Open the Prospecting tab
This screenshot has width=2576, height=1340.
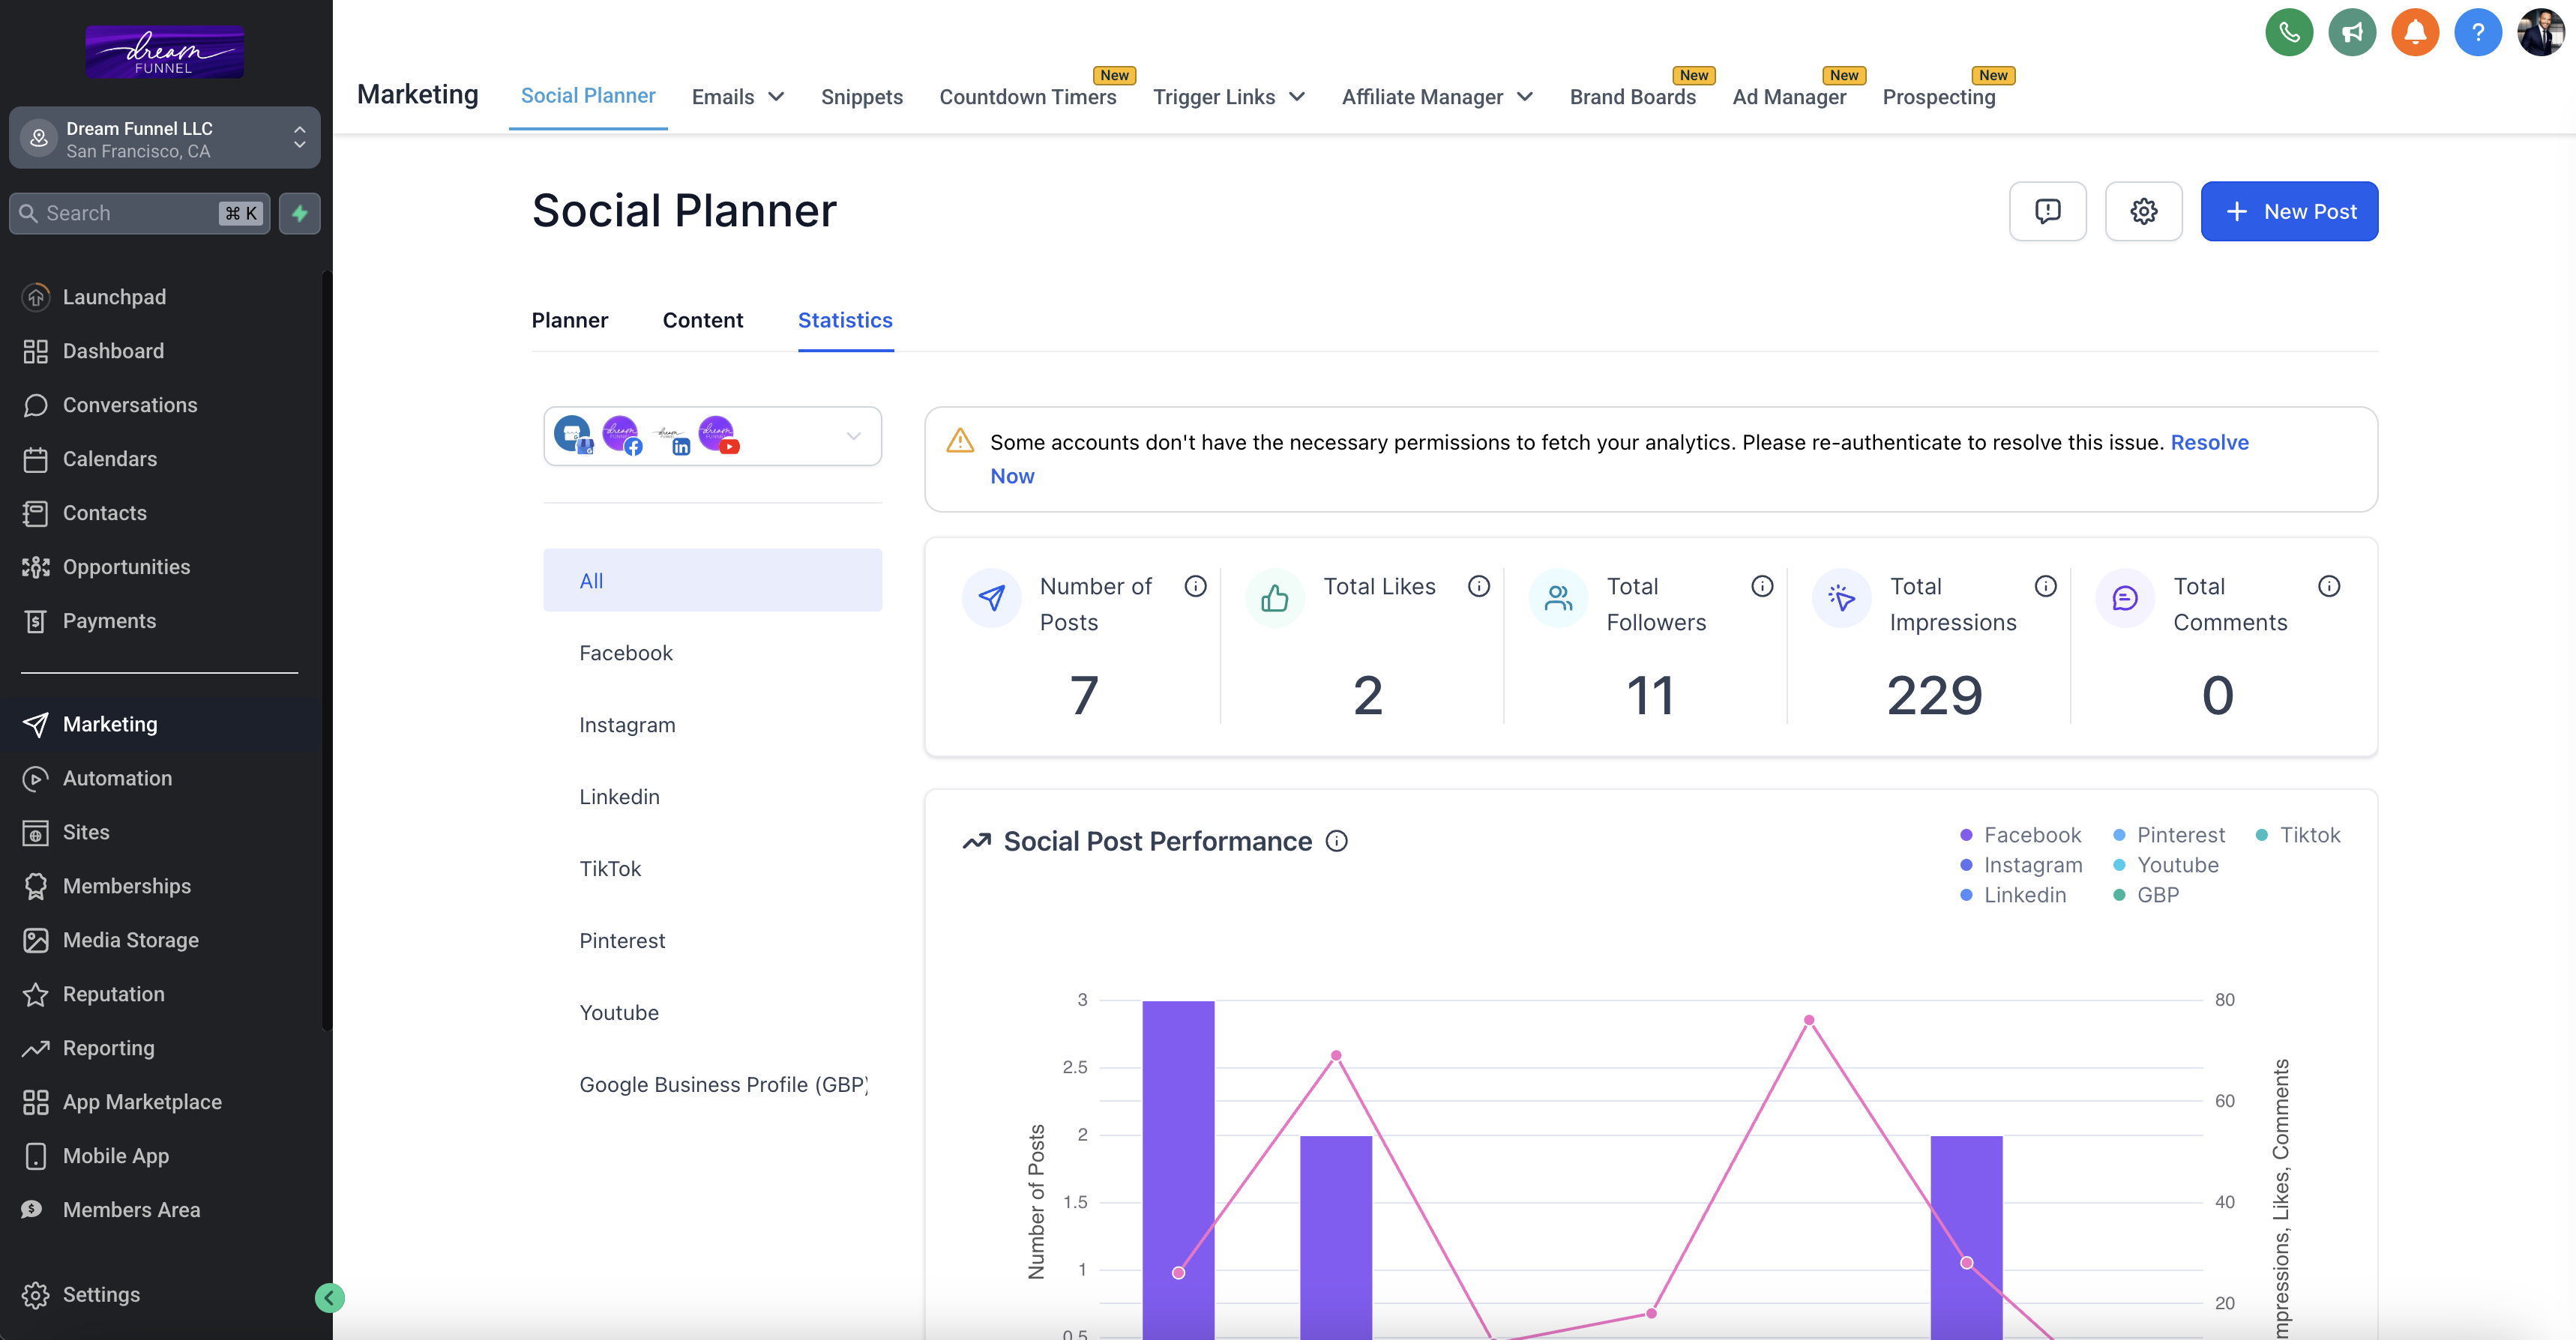1939,97
